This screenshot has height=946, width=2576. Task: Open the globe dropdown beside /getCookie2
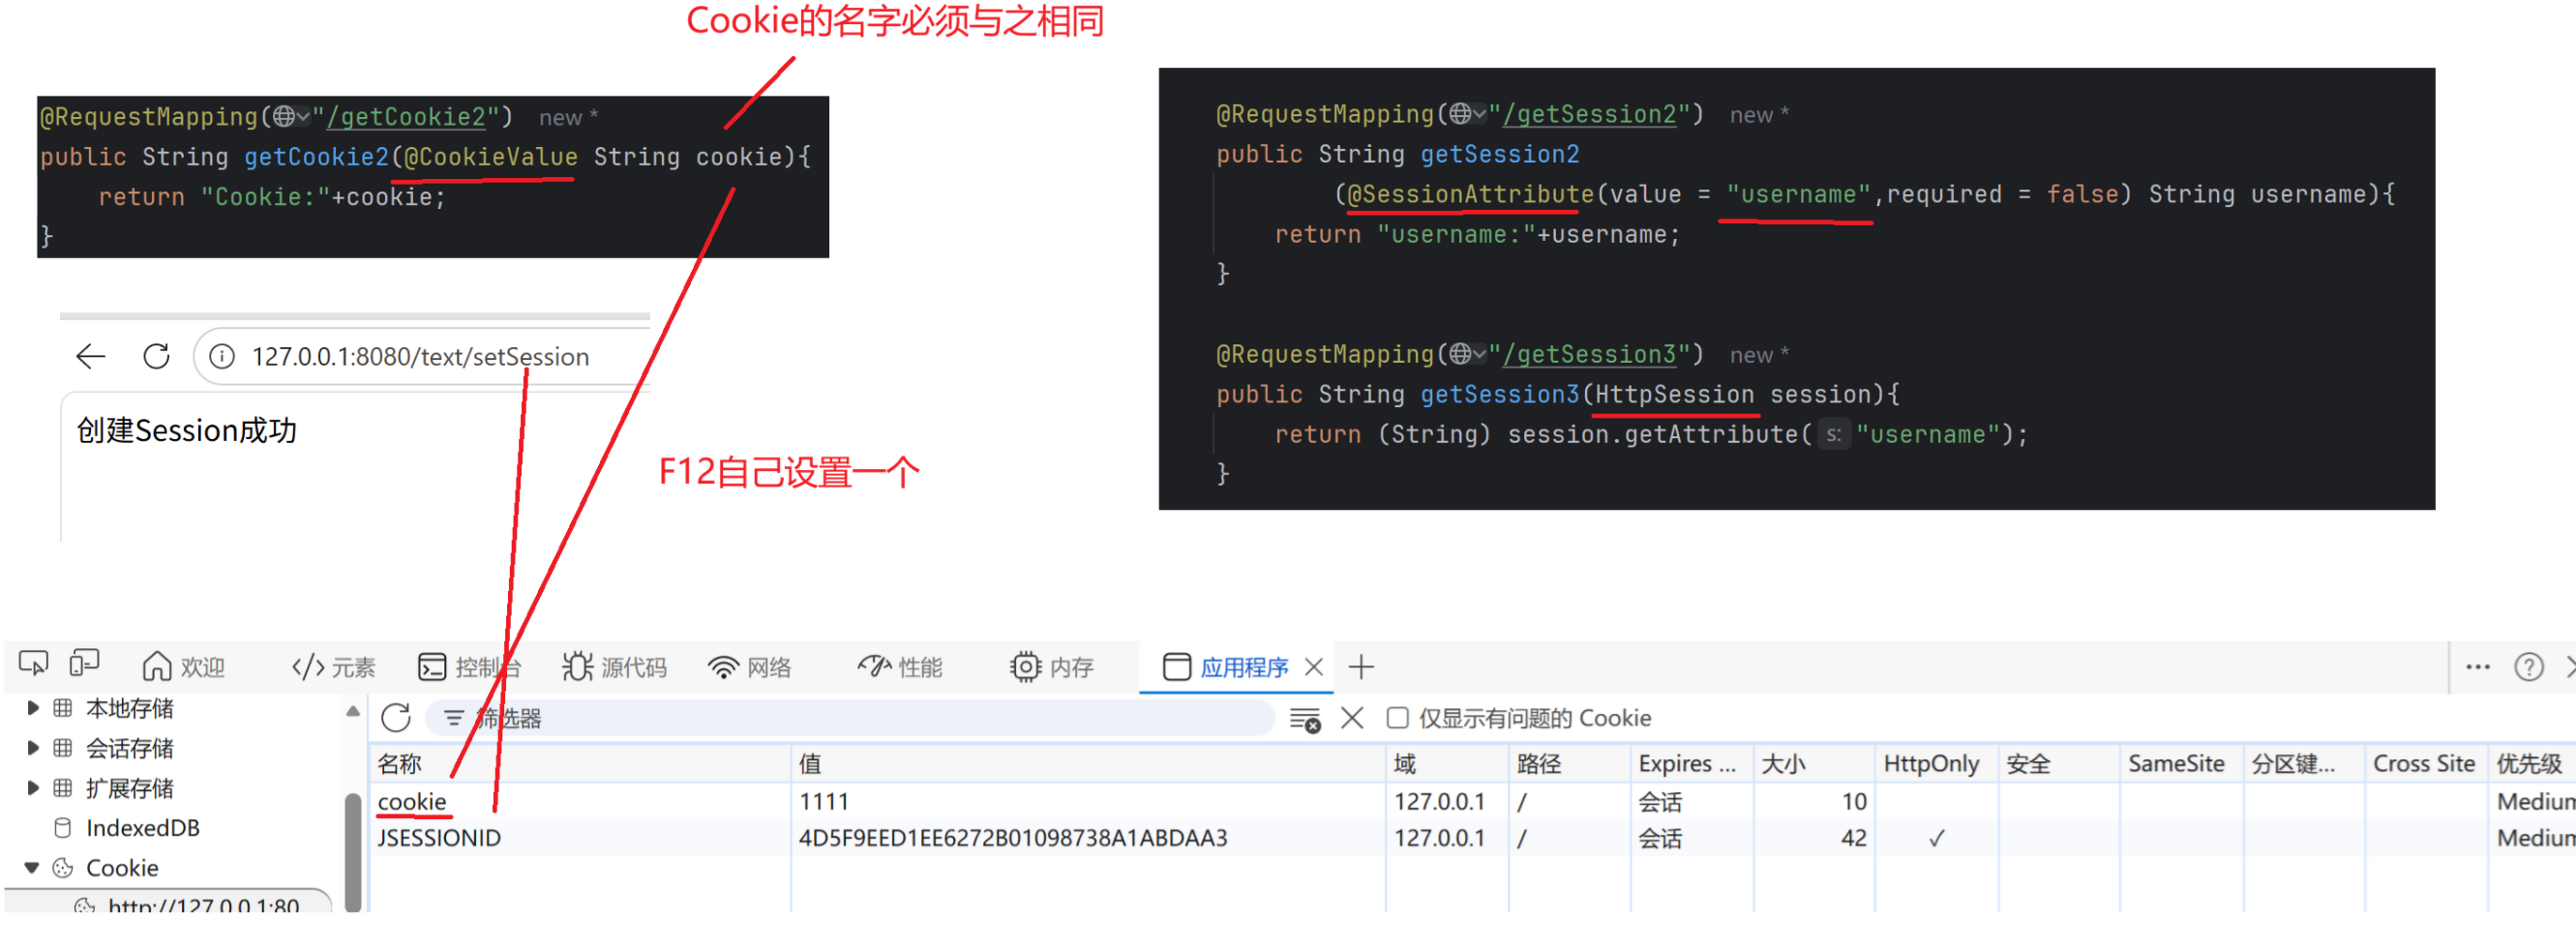[x=291, y=117]
